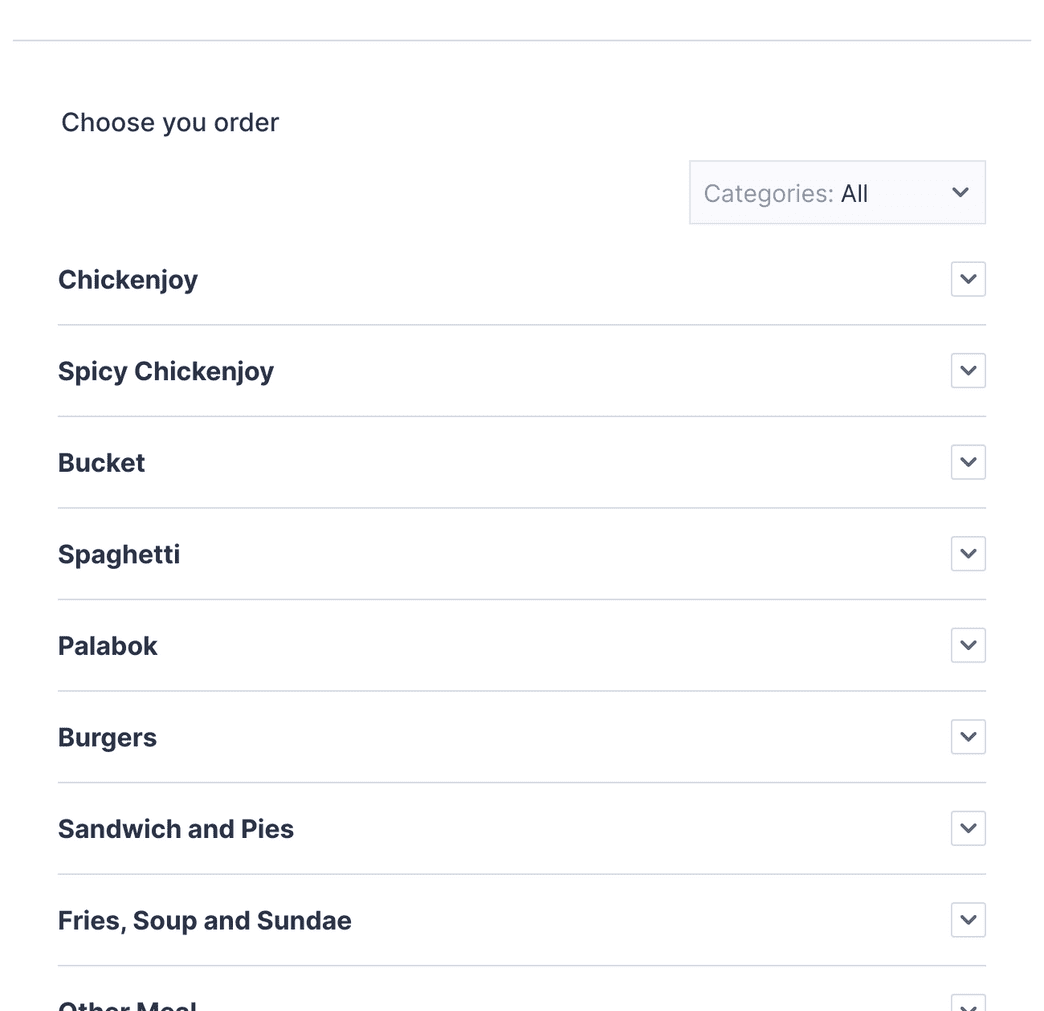Open the Sandwich and Pies chevron
The image size is (1044, 1011).
967,828
